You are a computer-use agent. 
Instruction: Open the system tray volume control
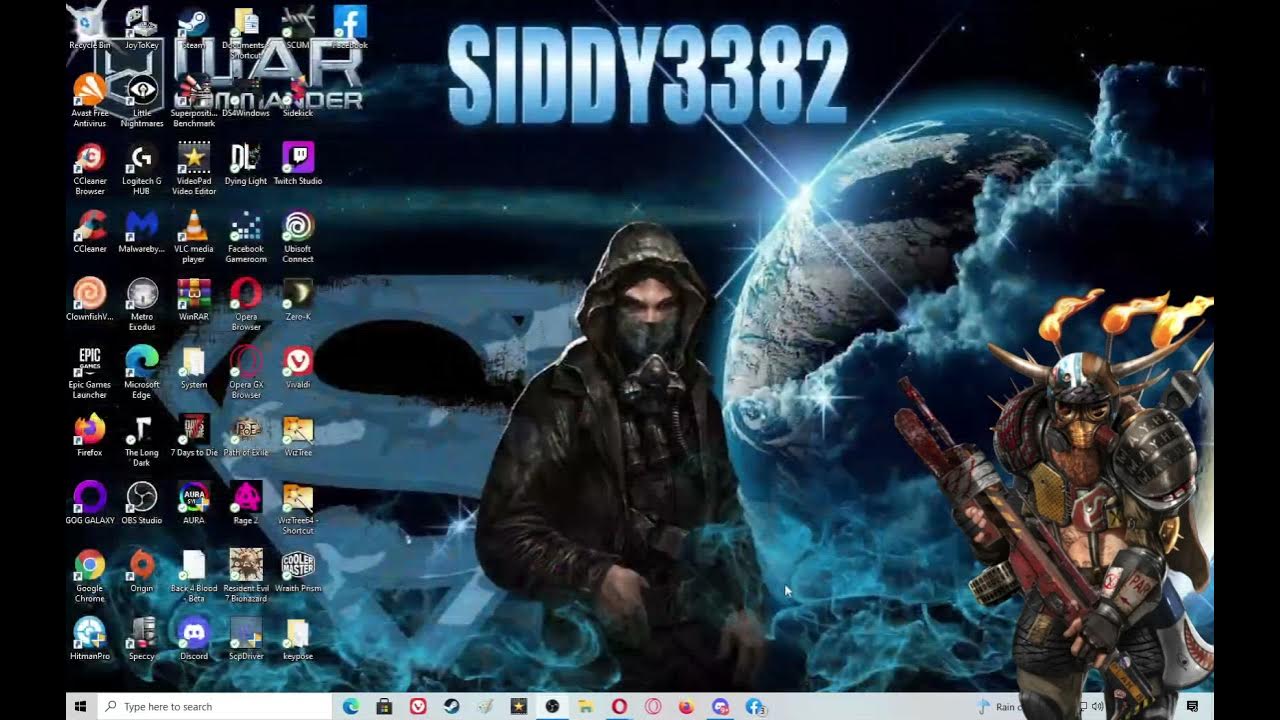click(x=1098, y=706)
